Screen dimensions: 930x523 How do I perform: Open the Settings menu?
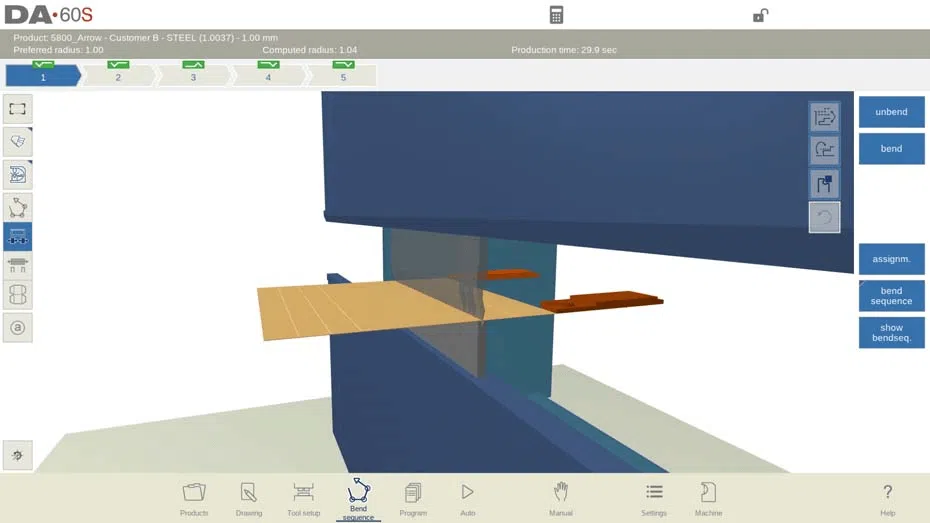654,499
